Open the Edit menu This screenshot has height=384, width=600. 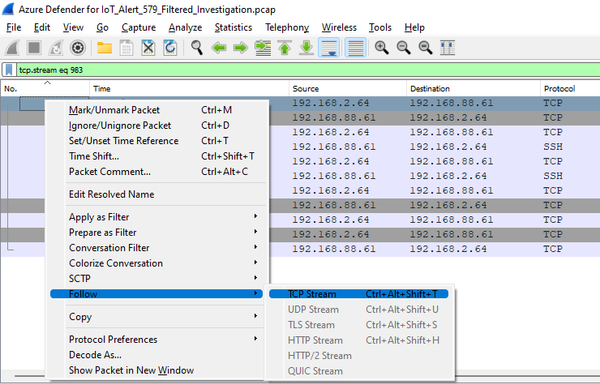point(42,28)
